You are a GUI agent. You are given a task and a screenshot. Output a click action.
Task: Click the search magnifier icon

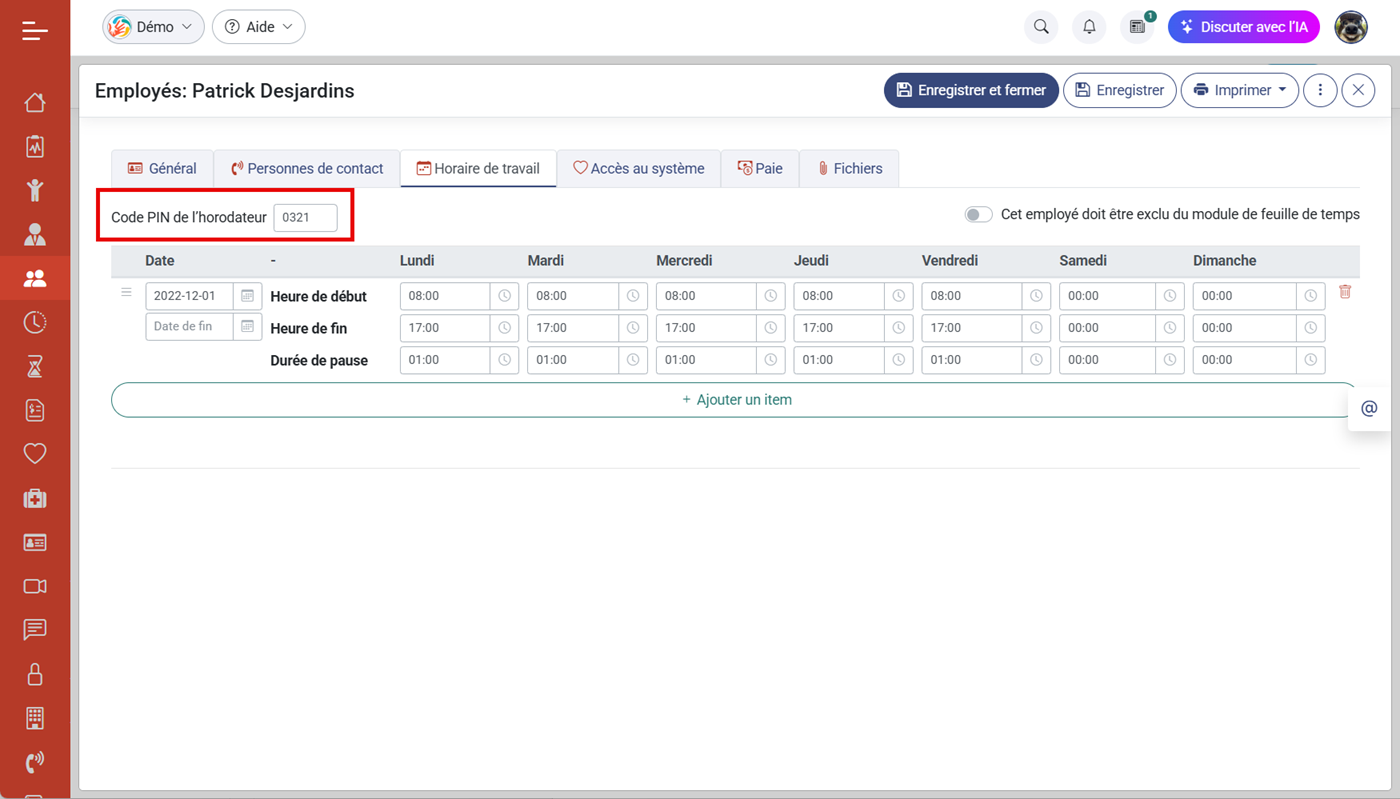point(1041,27)
